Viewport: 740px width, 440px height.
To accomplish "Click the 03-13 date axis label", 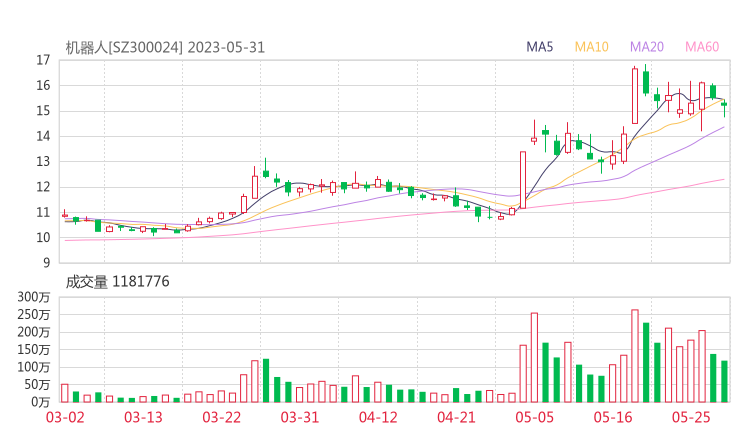I will pyautogui.click(x=143, y=417).
